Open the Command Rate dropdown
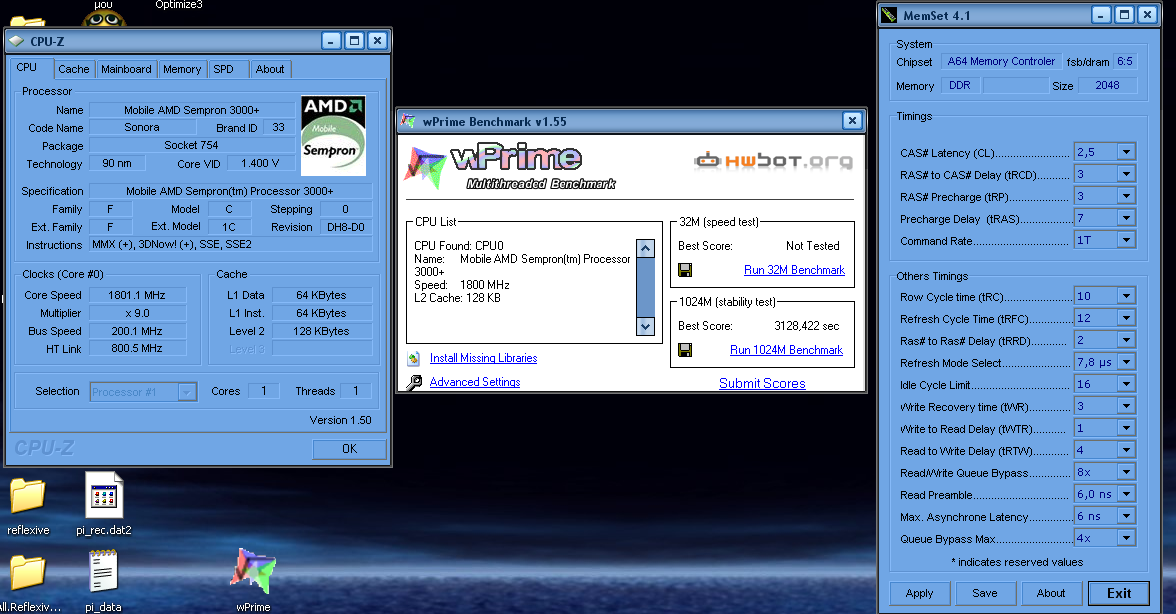The width and height of the screenshot is (1176, 614). pyautogui.click(x=1126, y=240)
